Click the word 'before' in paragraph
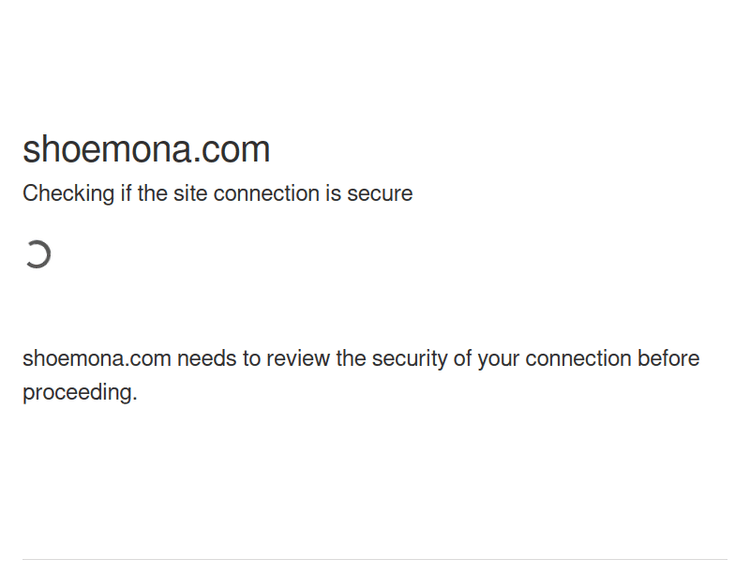Screen dimensions: 750x563 [x=669, y=358]
